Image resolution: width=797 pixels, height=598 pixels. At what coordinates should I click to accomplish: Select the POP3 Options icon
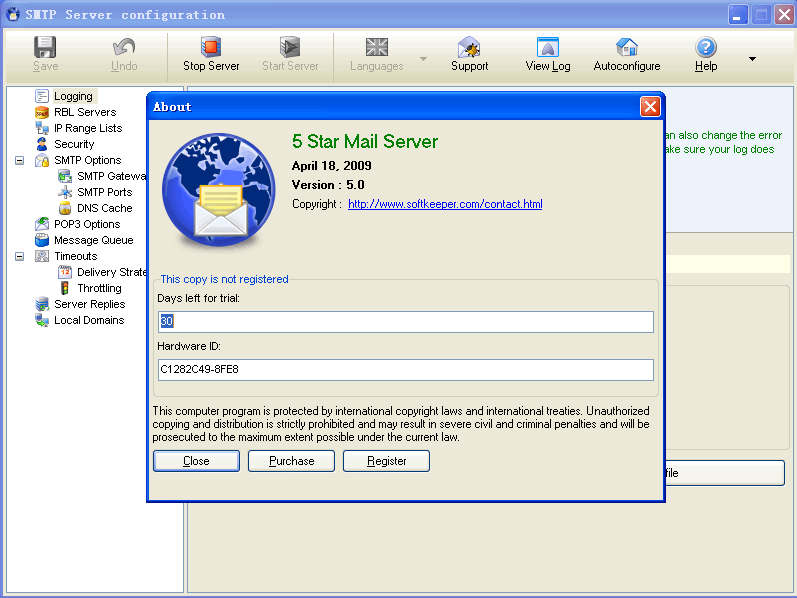[x=42, y=224]
